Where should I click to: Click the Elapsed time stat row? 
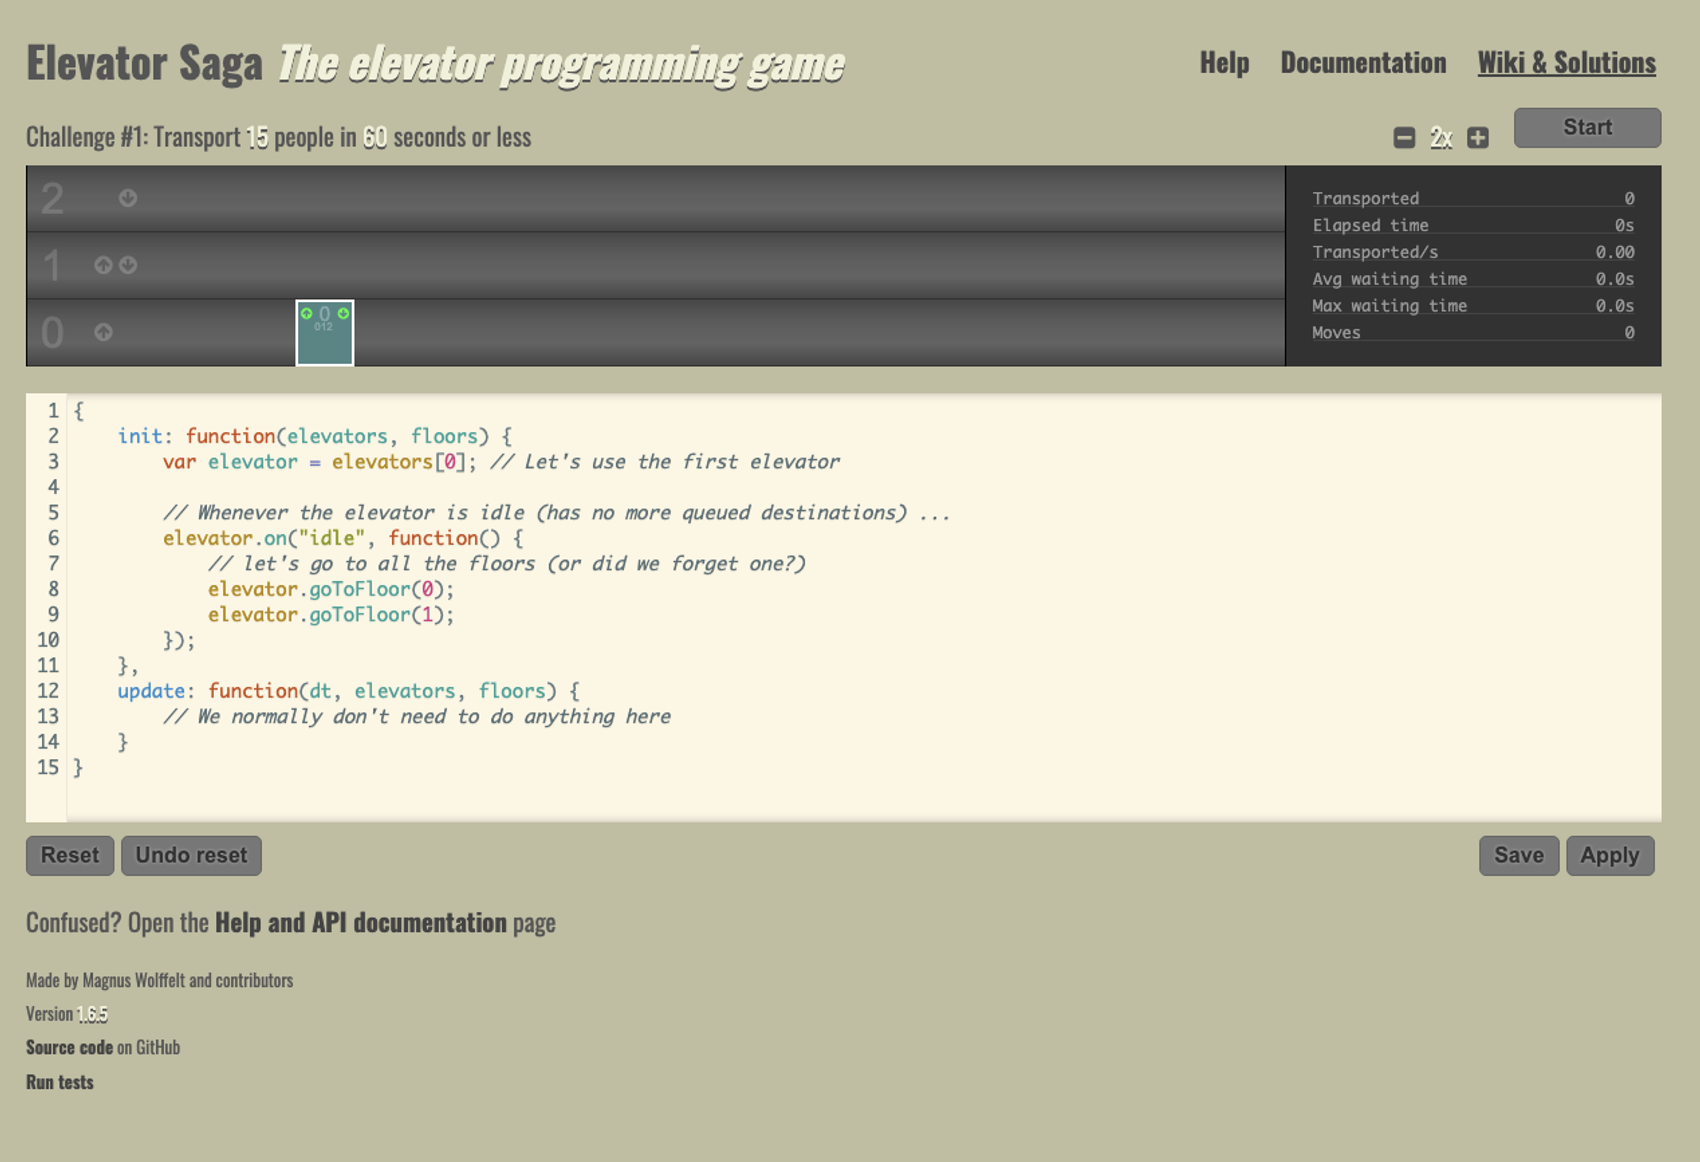(1473, 225)
